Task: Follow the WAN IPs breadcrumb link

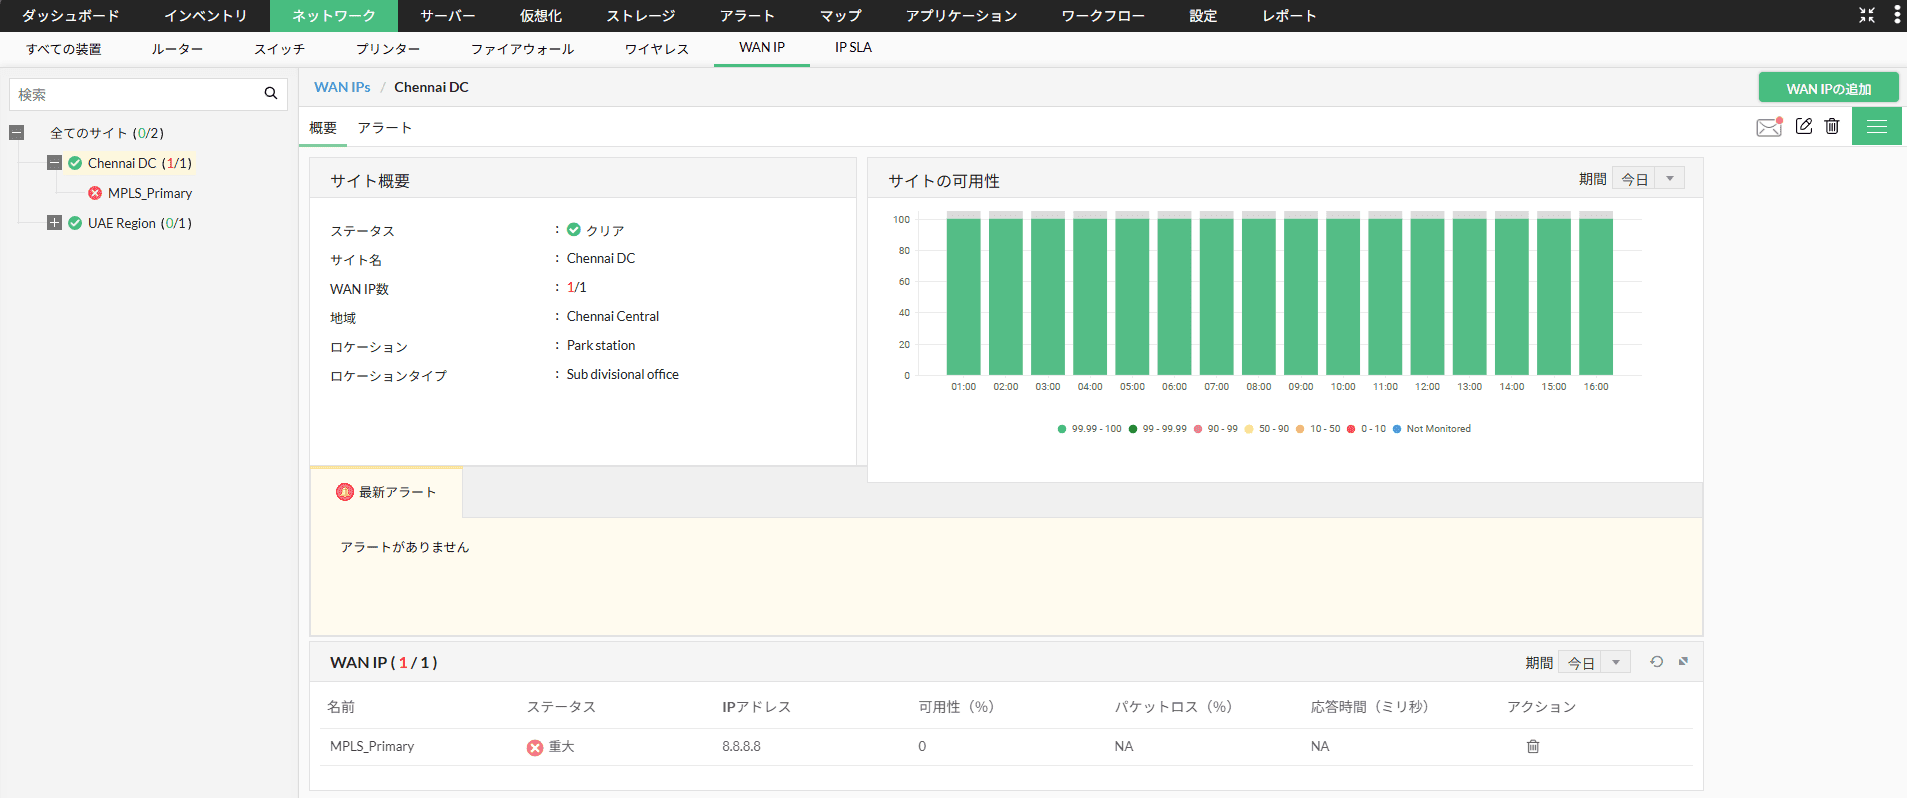Action: click(x=342, y=87)
